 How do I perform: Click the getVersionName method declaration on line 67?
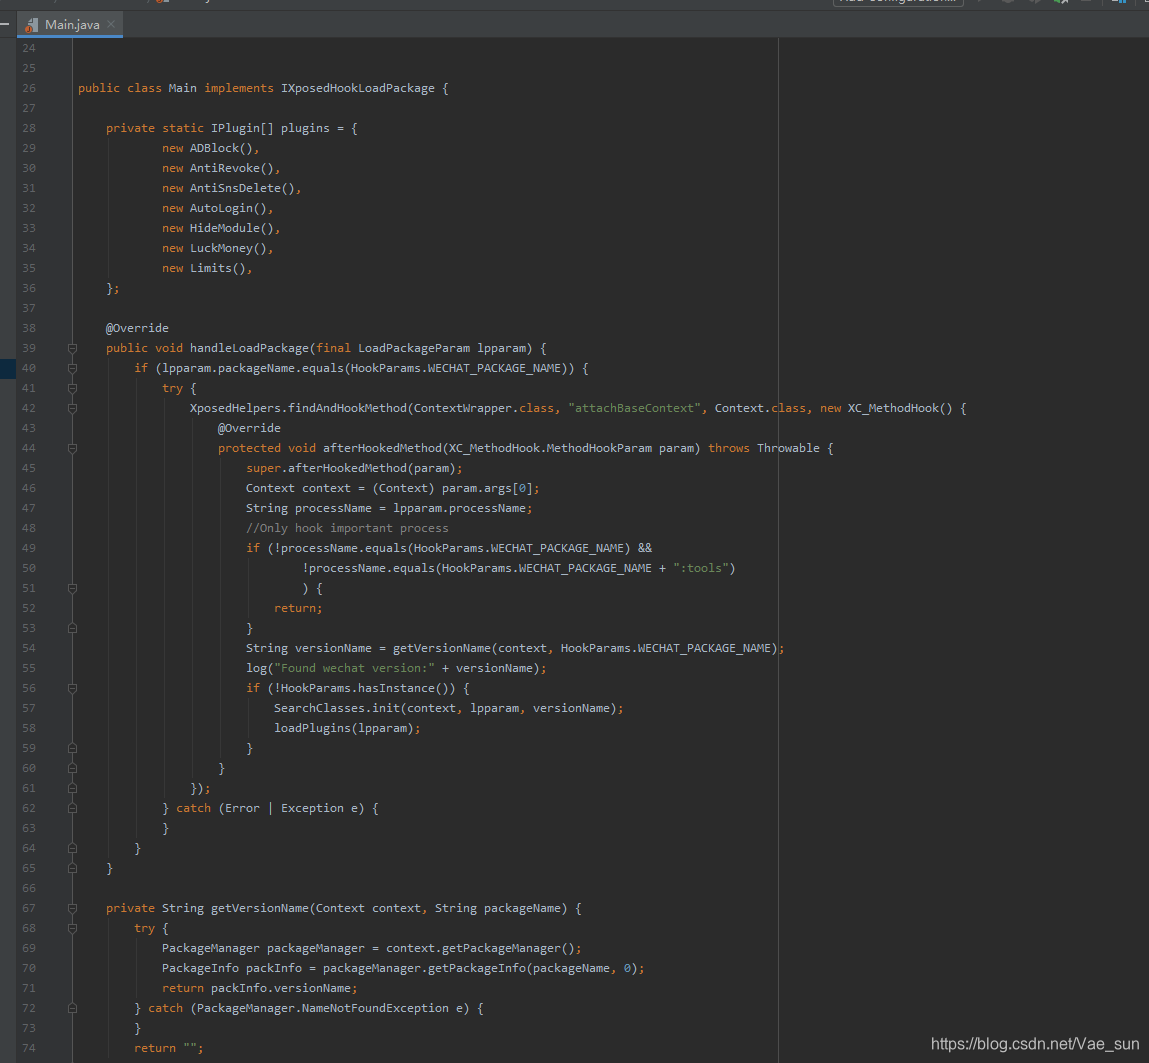pyautogui.click(x=260, y=908)
